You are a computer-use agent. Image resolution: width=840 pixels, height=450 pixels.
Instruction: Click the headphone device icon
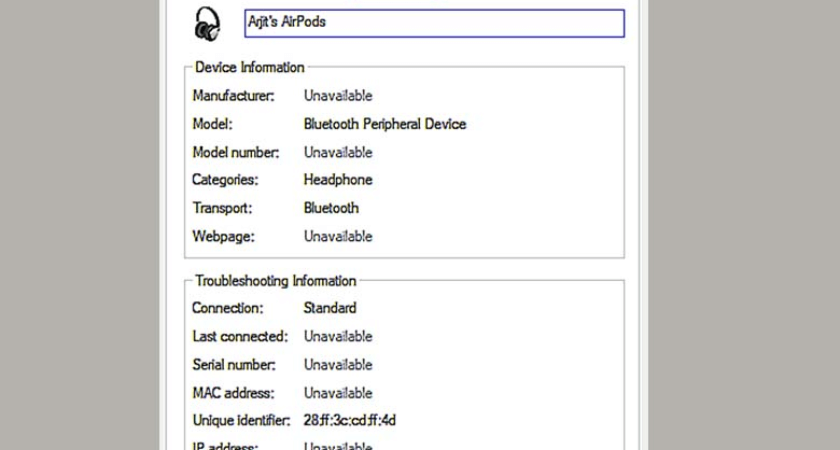[207, 23]
